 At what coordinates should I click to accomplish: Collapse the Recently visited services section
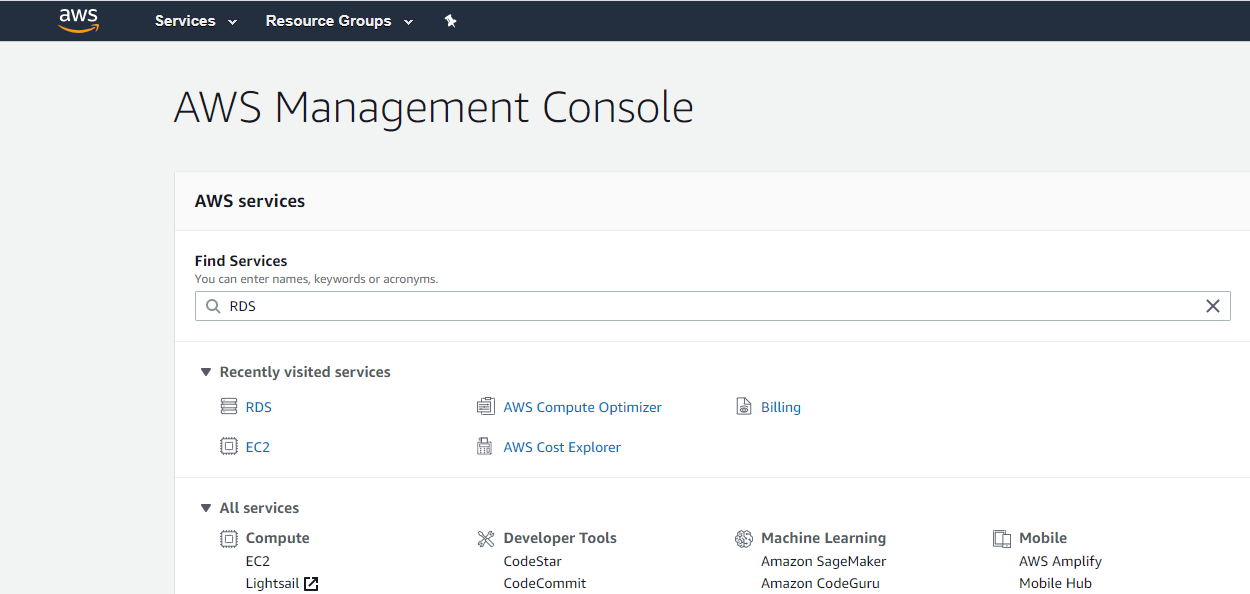206,372
